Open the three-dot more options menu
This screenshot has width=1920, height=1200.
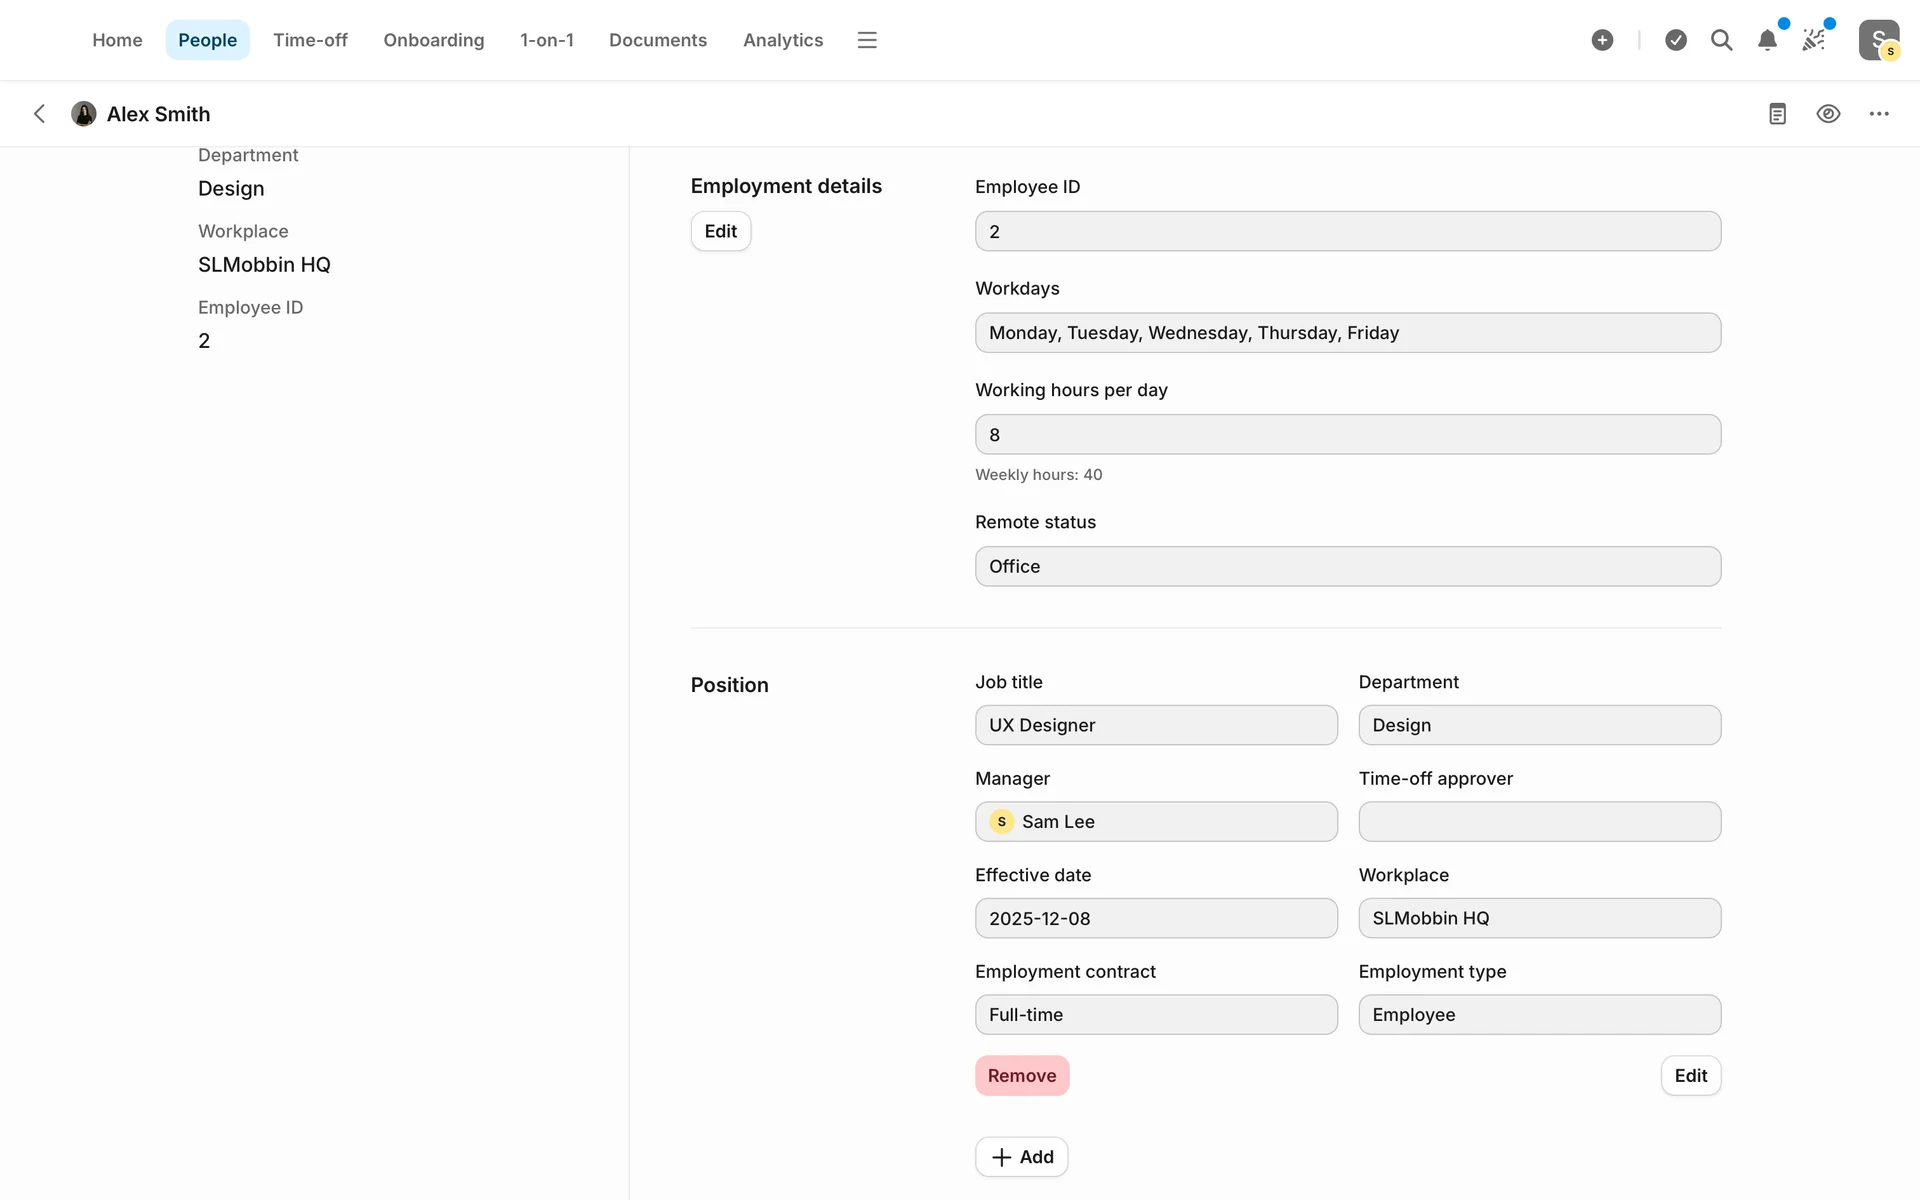(x=1879, y=114)
